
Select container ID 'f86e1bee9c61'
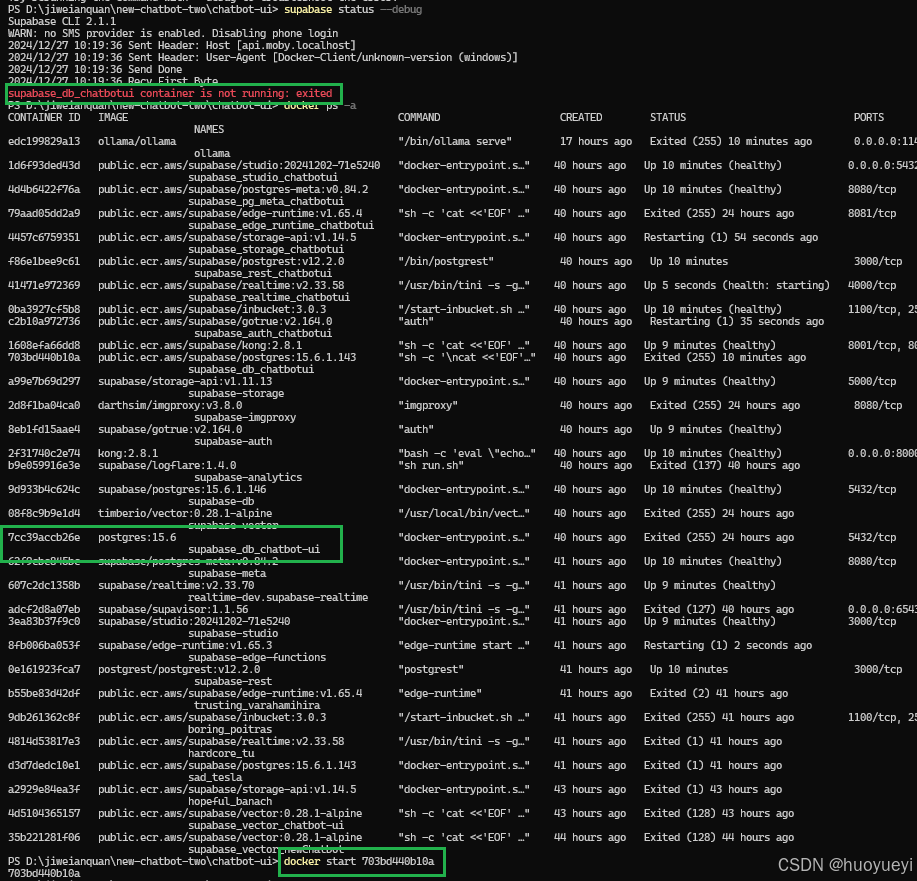(44, 261)
